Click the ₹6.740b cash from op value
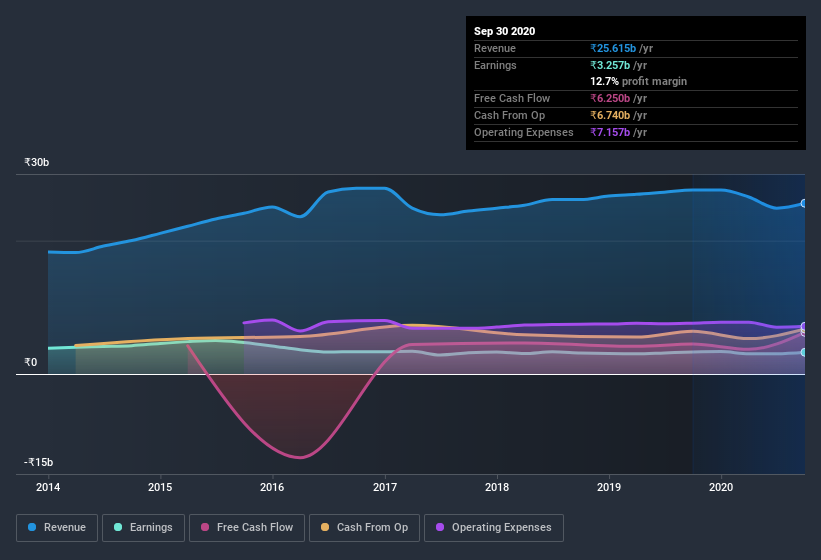The width and height of the screenshot is (821, 560). (x=610, y=115)
